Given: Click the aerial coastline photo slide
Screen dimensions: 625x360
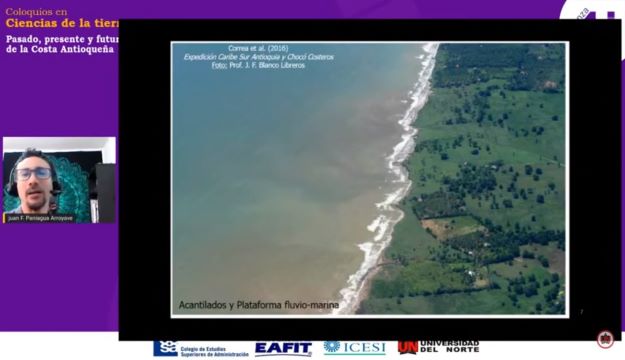Looking at the screenshot, I should point(369,179).
